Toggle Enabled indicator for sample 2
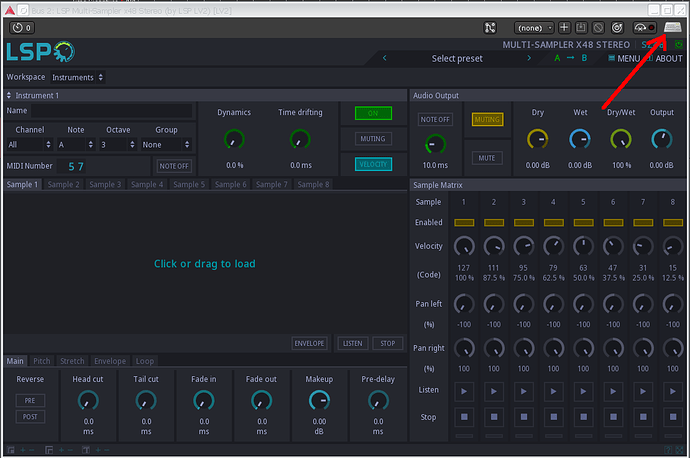The image size is (690, 458). 493,222
